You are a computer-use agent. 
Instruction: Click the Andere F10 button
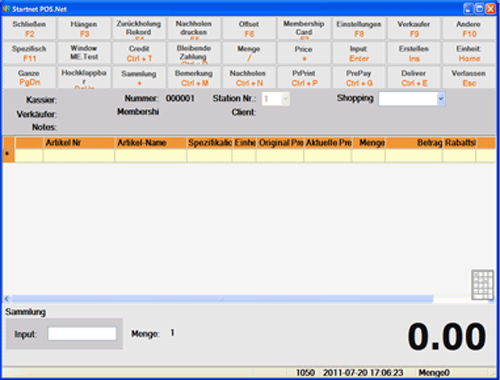pos(469,29)
